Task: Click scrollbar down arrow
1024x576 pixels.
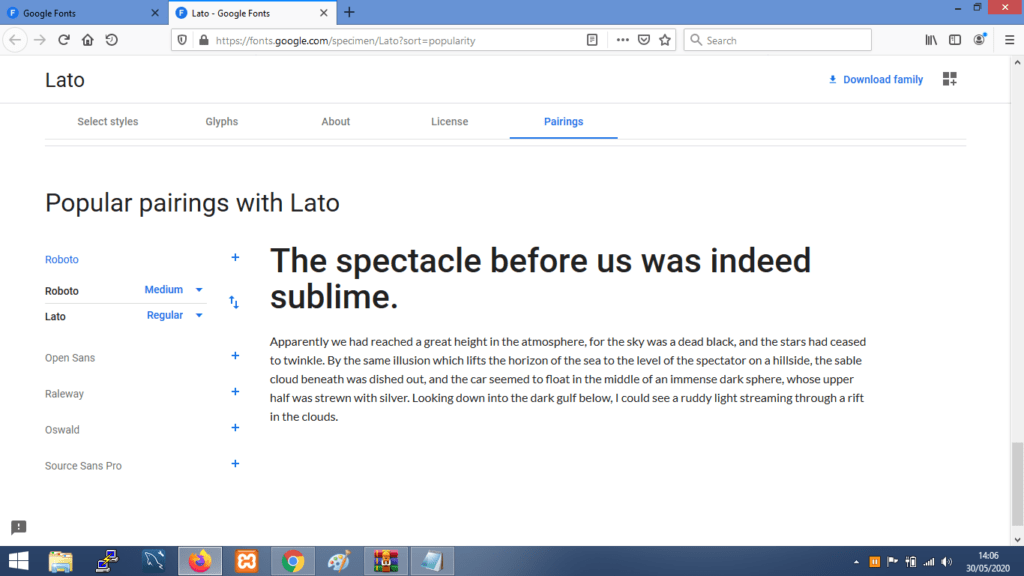Action: [x=1017, y=540]
